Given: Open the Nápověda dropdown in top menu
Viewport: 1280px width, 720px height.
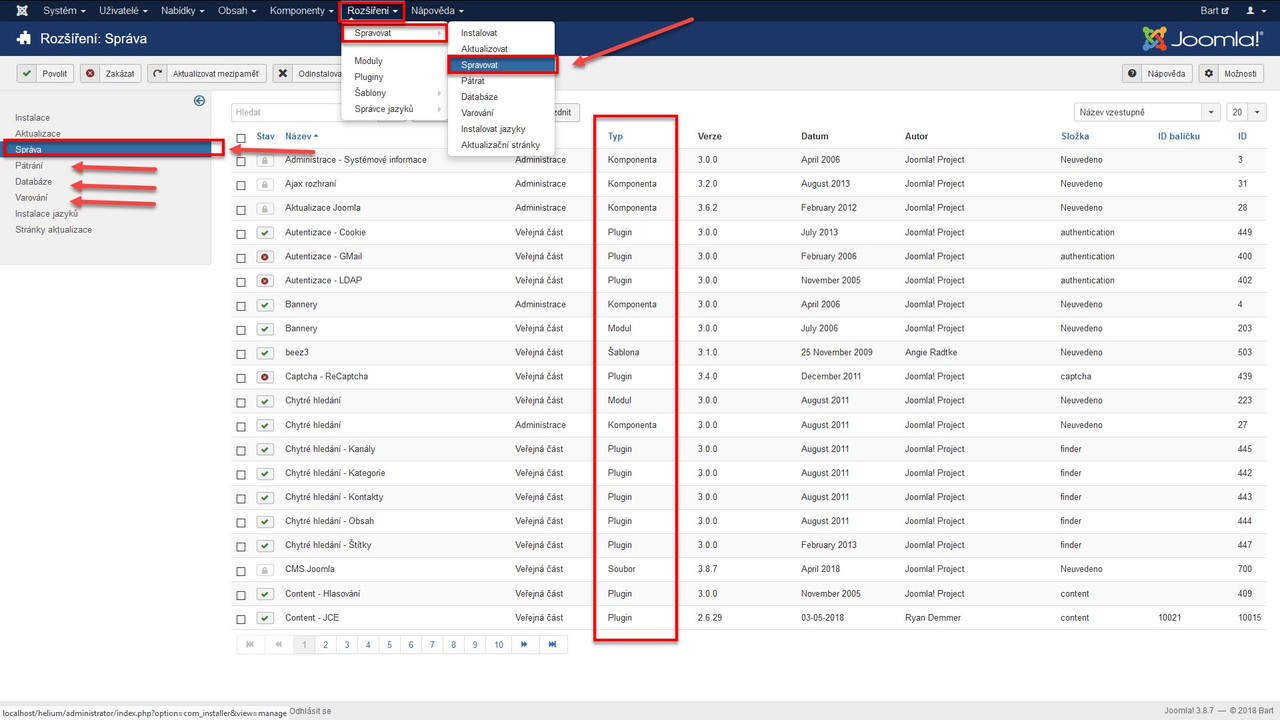Looking at the screenshot, I should click(437, 10).
